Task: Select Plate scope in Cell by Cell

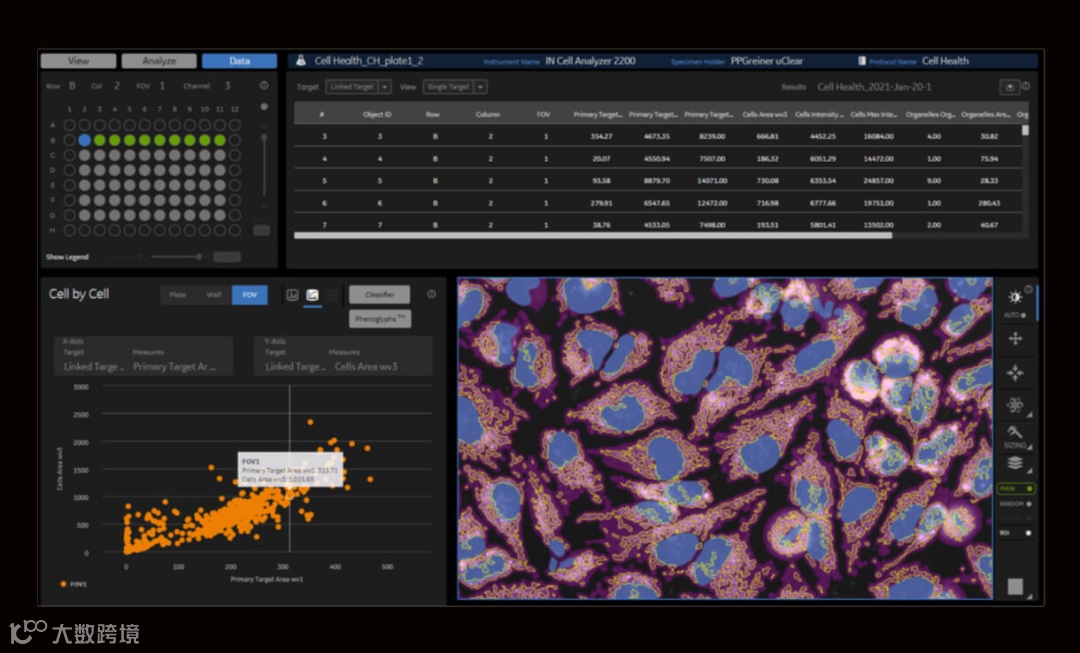Action: (178, 295)
